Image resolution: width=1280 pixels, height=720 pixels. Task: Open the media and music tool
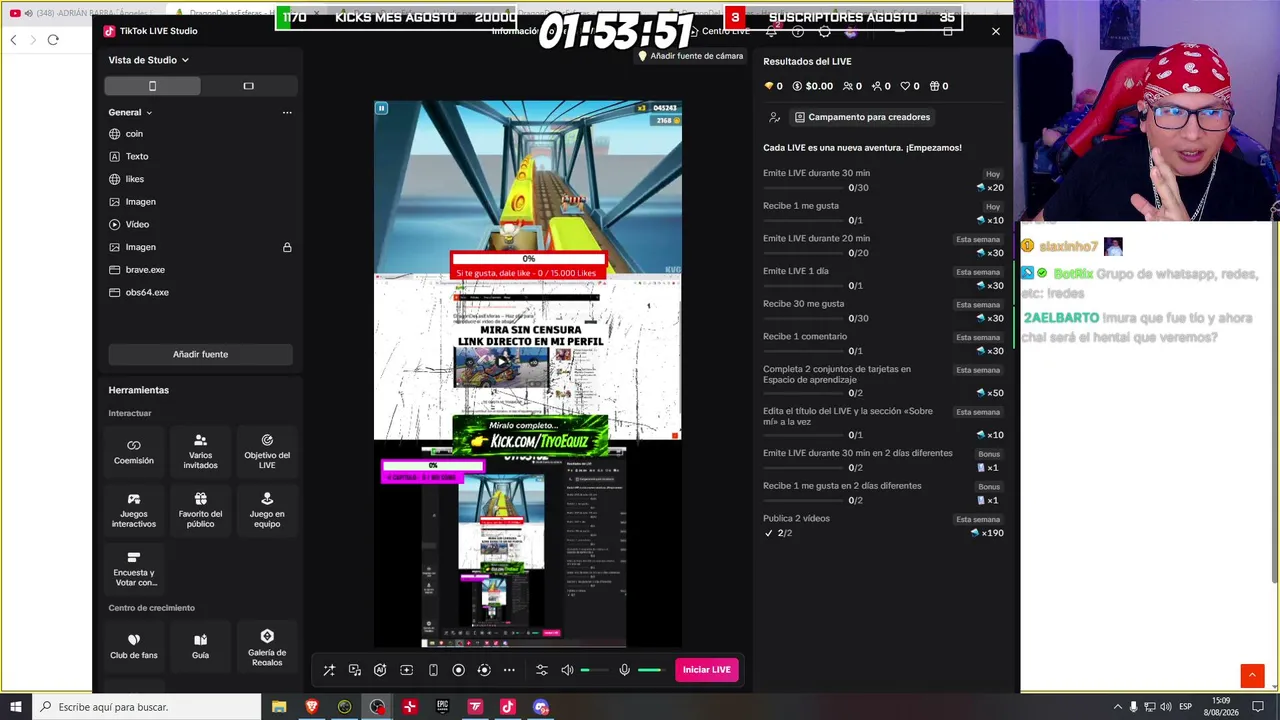(355, 670)
